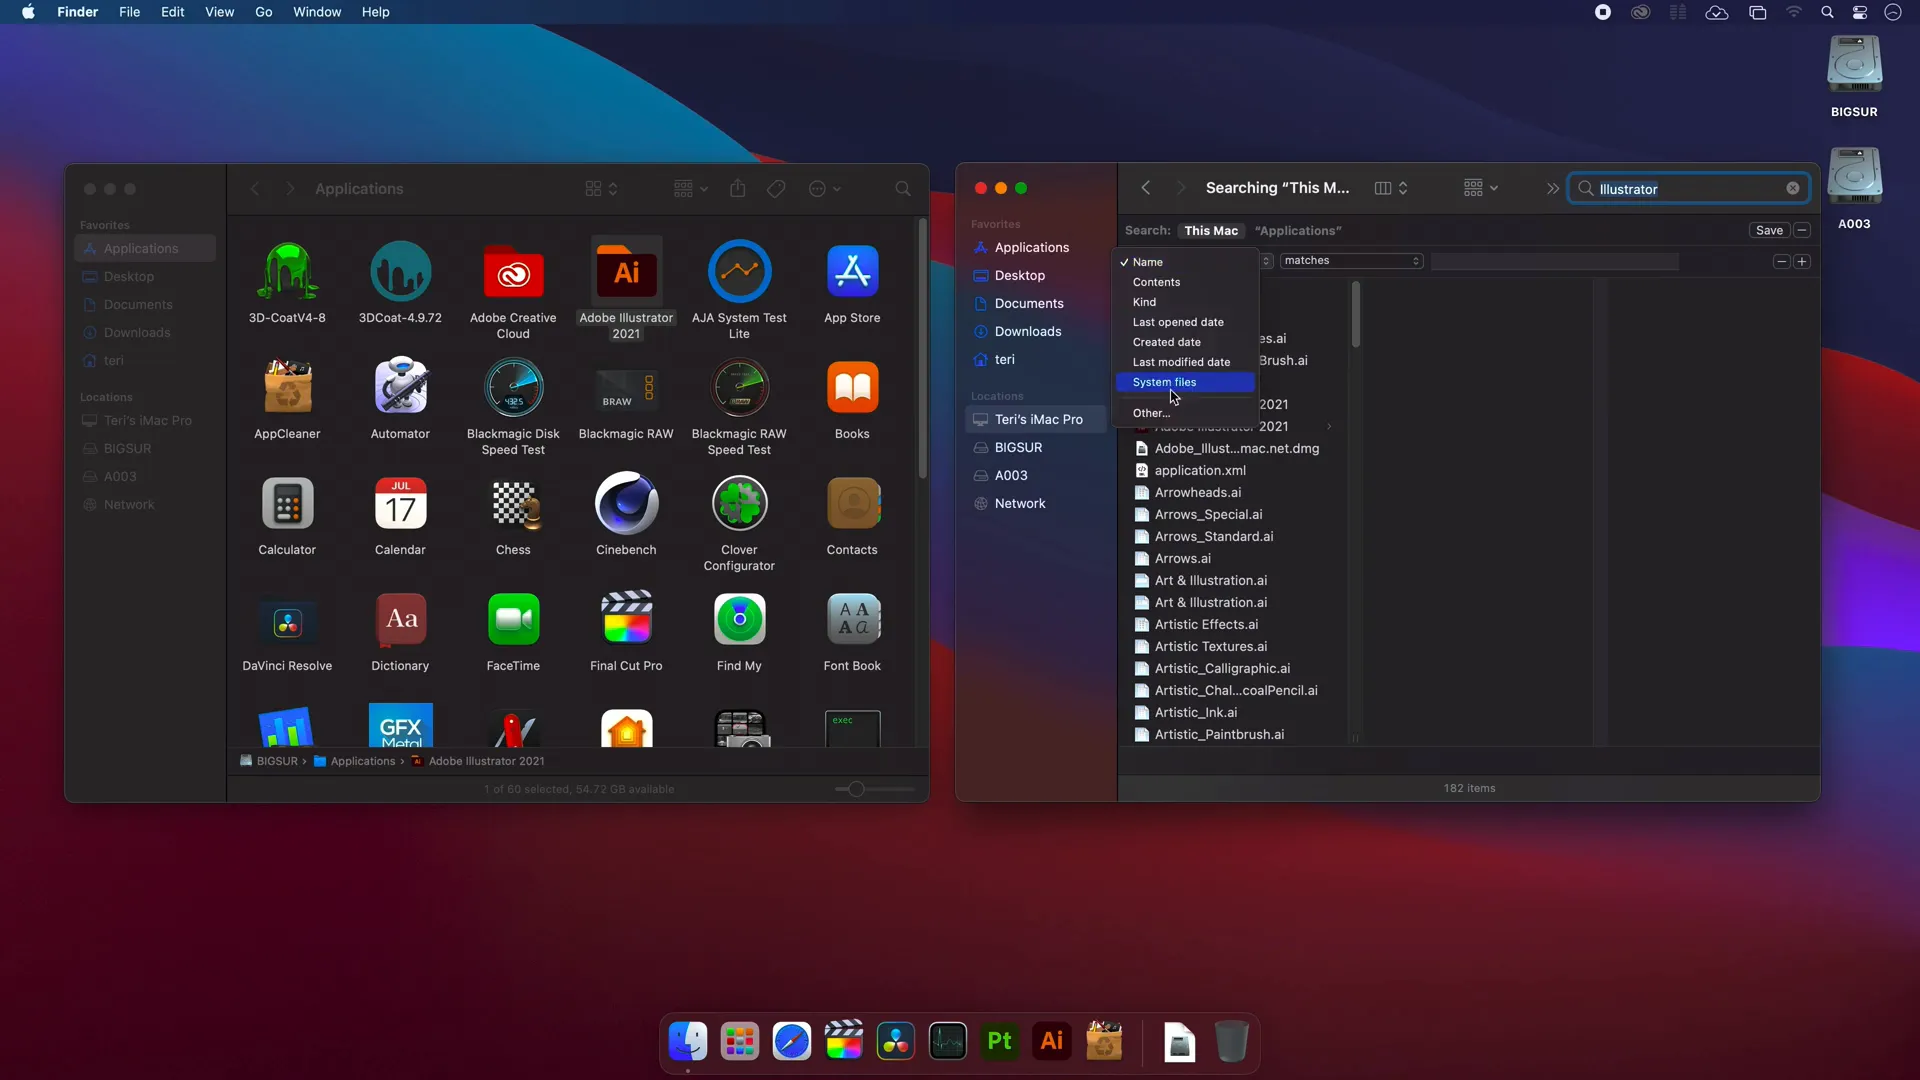This screenshot has height=1080, width=1920.
Task: Select Calendar app icon
Action: tap(400, 504)
